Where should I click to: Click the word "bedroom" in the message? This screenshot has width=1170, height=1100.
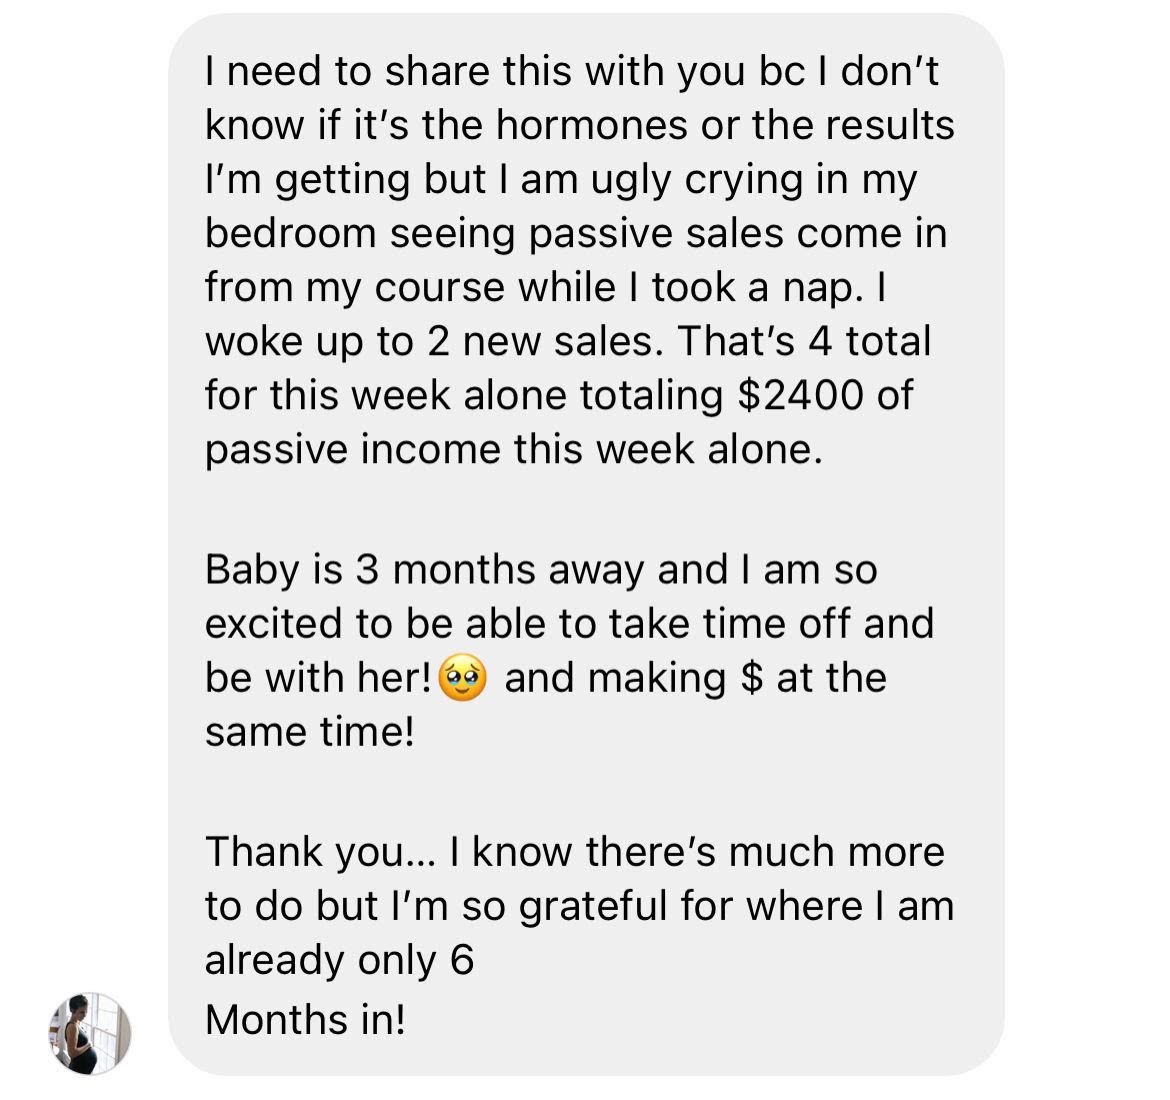click(x=290, y=234)
